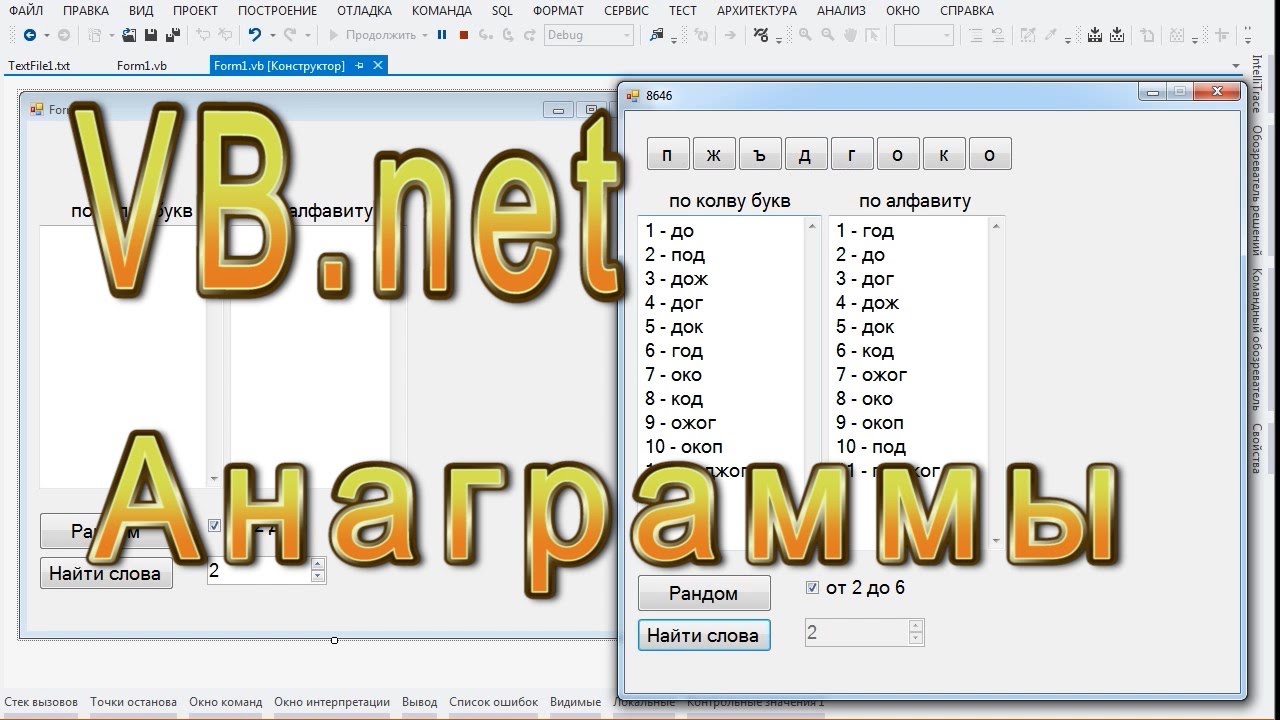Toggle the 'от 2 до 6' checkbox
This screenshot has height=720, width=1280.
point(813,588)
